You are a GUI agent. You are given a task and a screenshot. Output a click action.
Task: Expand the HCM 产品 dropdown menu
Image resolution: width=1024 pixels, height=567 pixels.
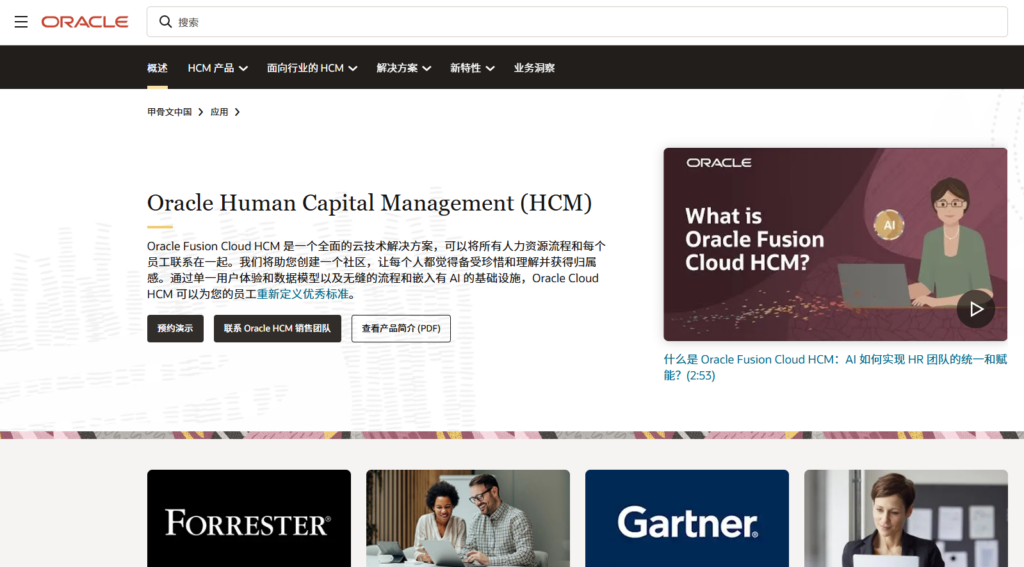[217, 68]
